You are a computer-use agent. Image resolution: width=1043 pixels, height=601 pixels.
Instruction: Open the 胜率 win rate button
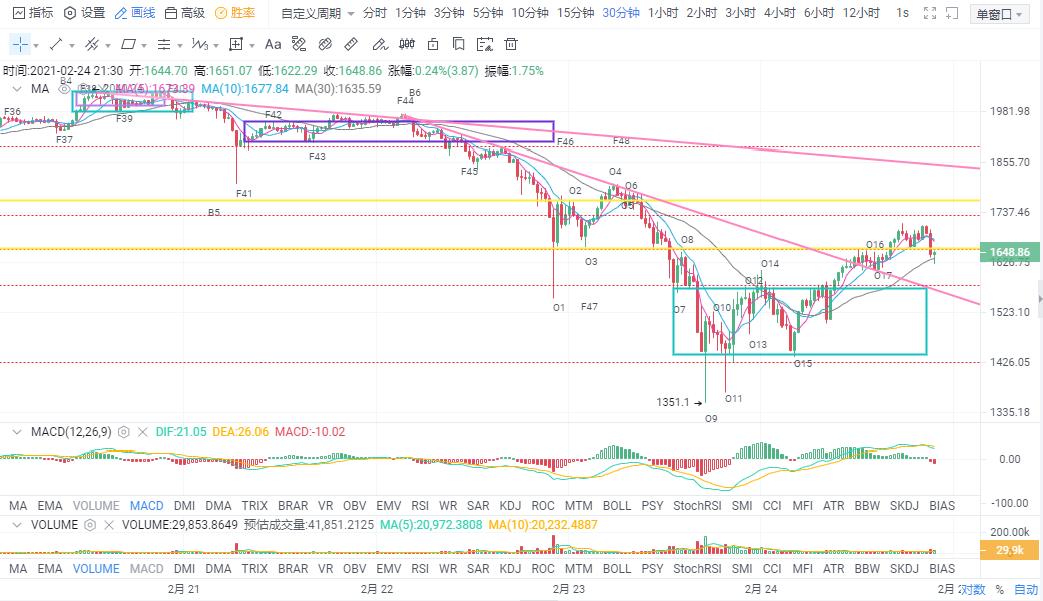point(235,13)
